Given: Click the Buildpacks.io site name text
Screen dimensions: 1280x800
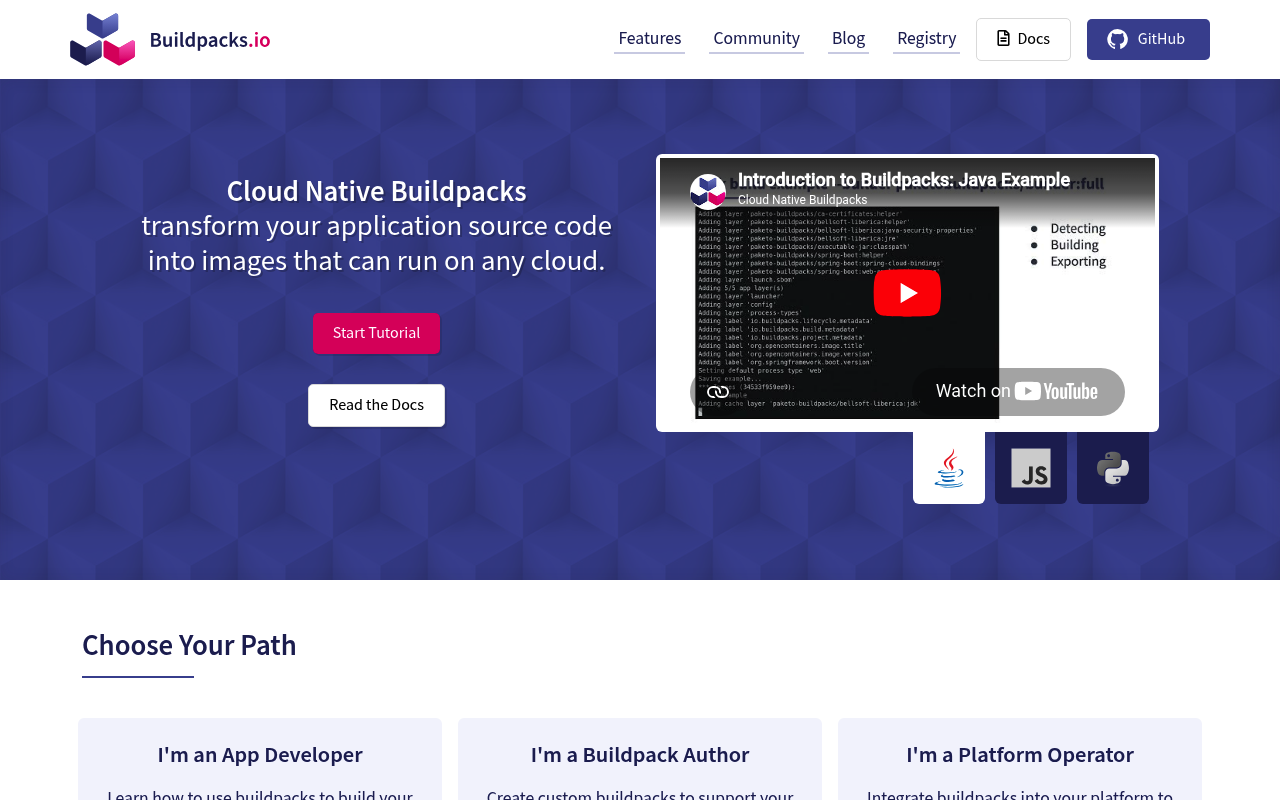Looking at the screenshot, I should [210, 40].
